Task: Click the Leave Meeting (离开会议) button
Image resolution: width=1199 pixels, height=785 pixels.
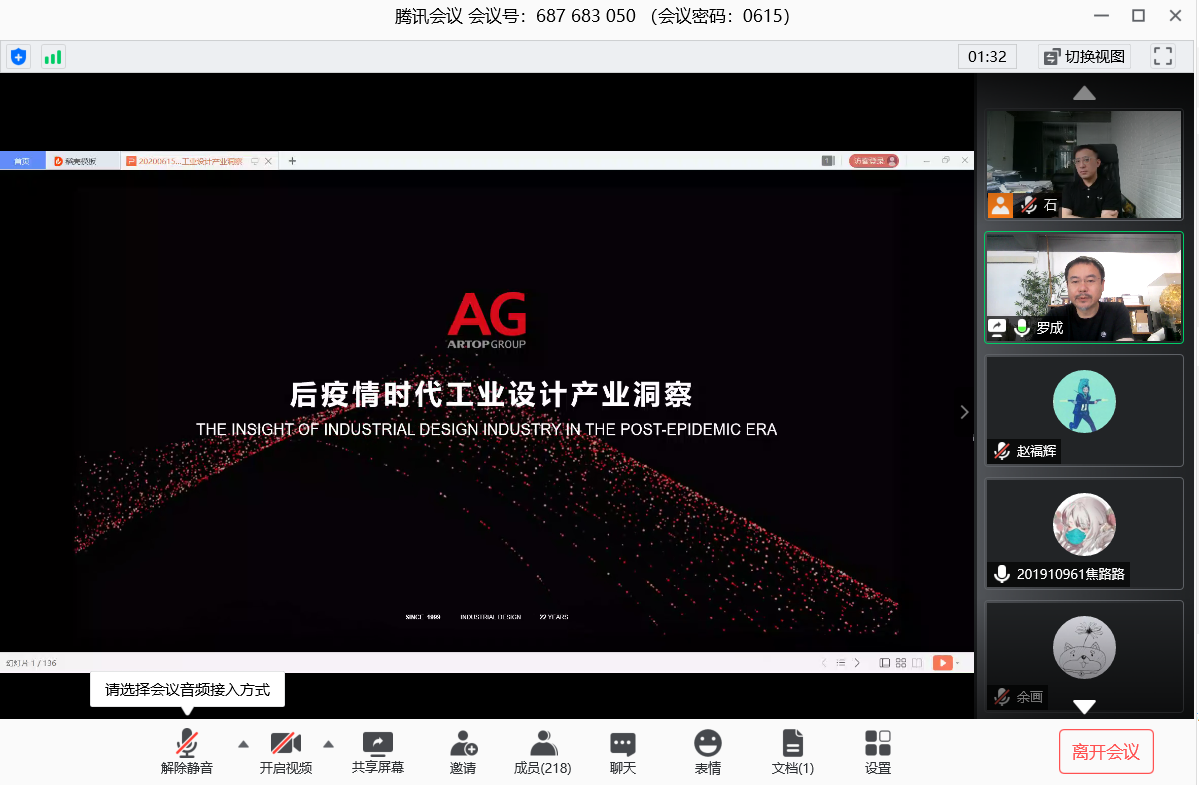Action: coord(1105,752)
